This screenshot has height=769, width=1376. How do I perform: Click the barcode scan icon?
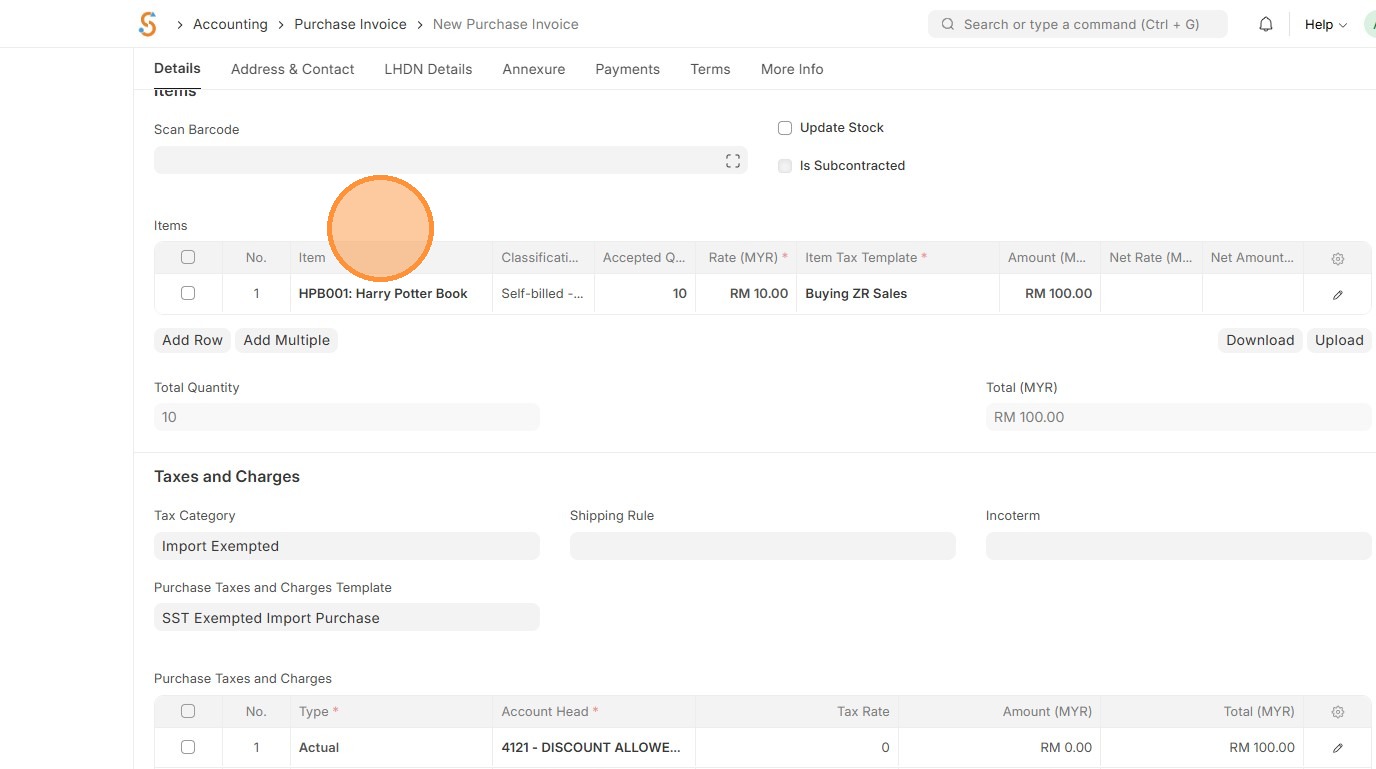[733, 161]
